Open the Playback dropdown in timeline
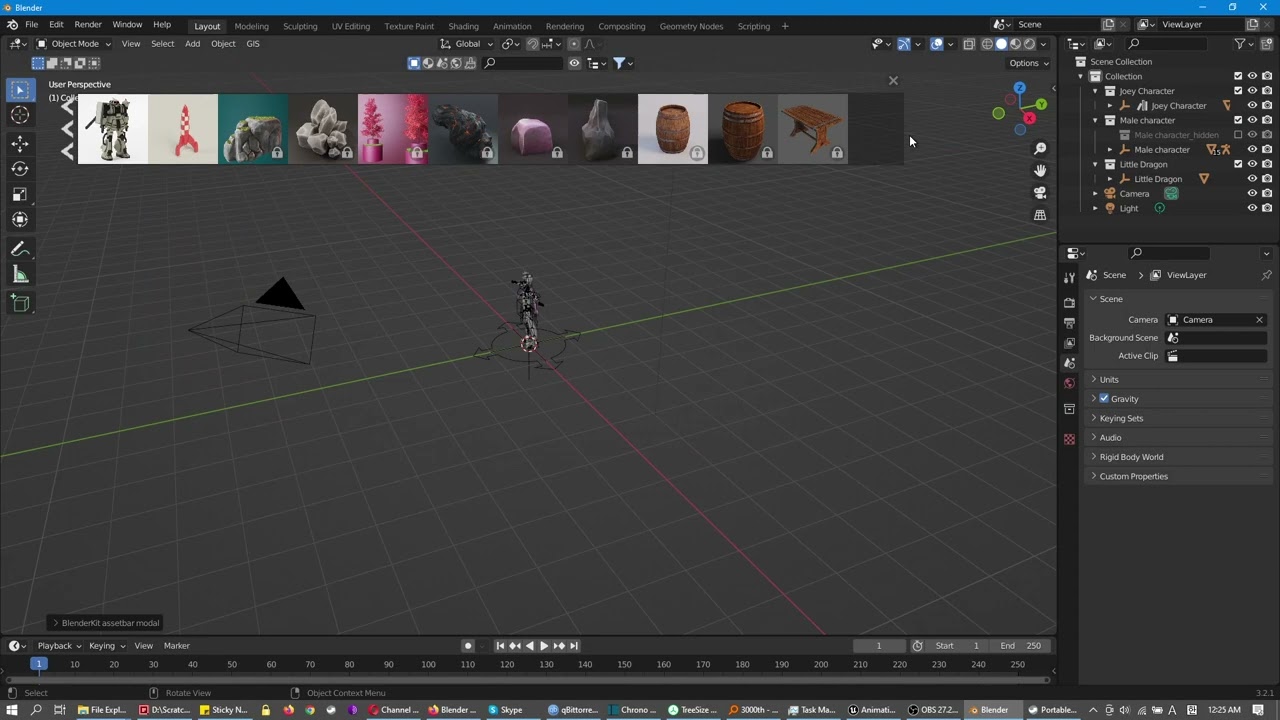The image size is (1280, 720). [59, 646]
